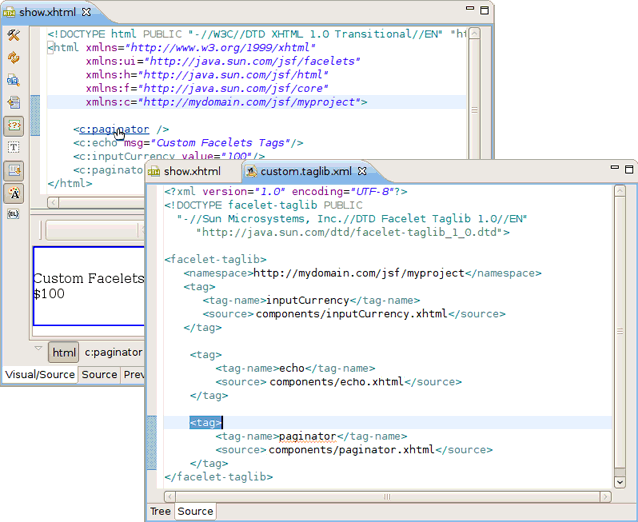Click the c:echo msg tag line

[188, 143]
